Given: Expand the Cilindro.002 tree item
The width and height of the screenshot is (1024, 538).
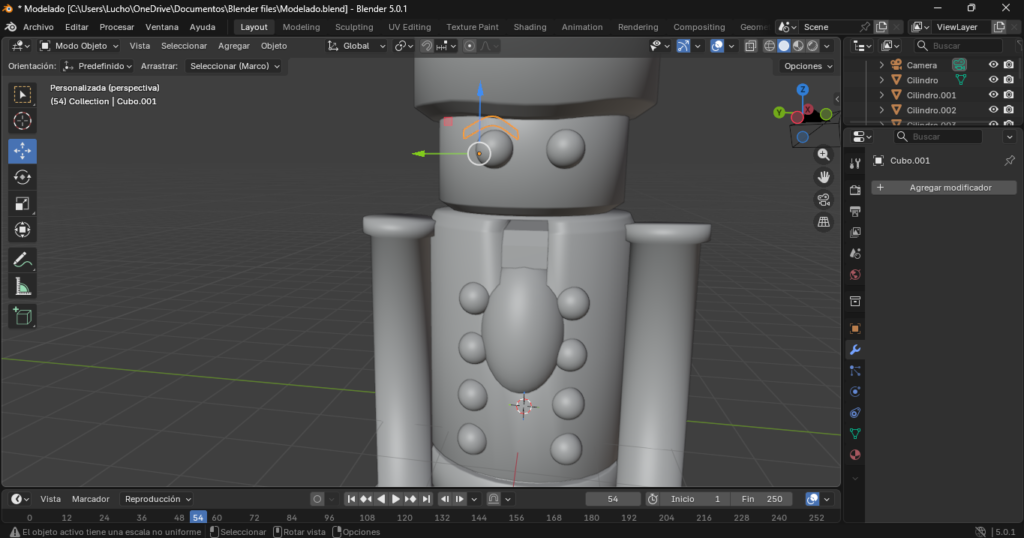Looking at the screenshot, I should click(x=881, y=110).
